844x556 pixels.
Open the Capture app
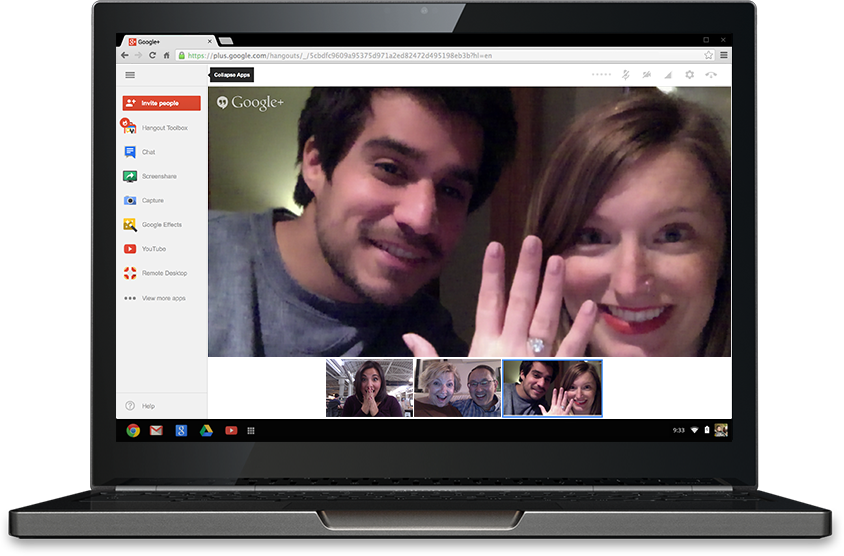pos(152,200)
